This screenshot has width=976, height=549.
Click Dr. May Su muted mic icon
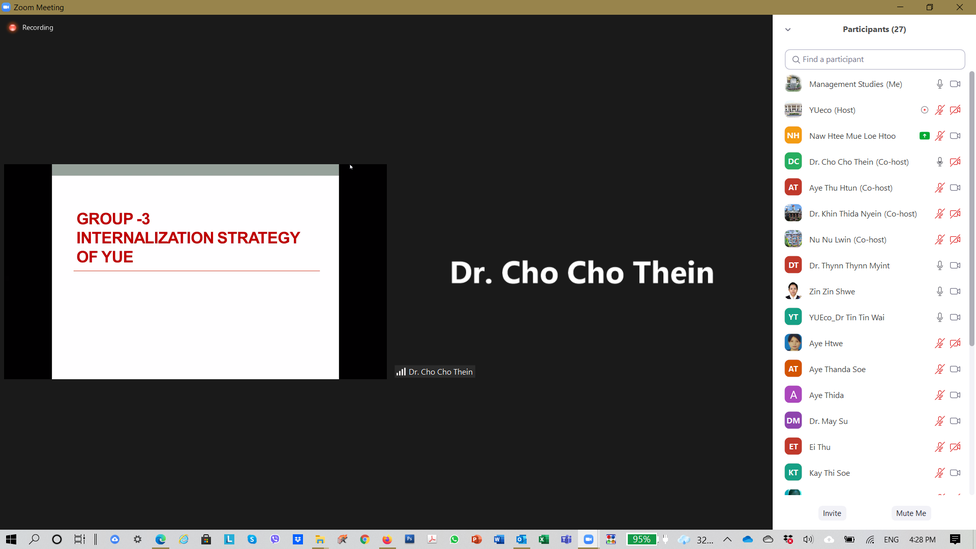pos(940,421)
